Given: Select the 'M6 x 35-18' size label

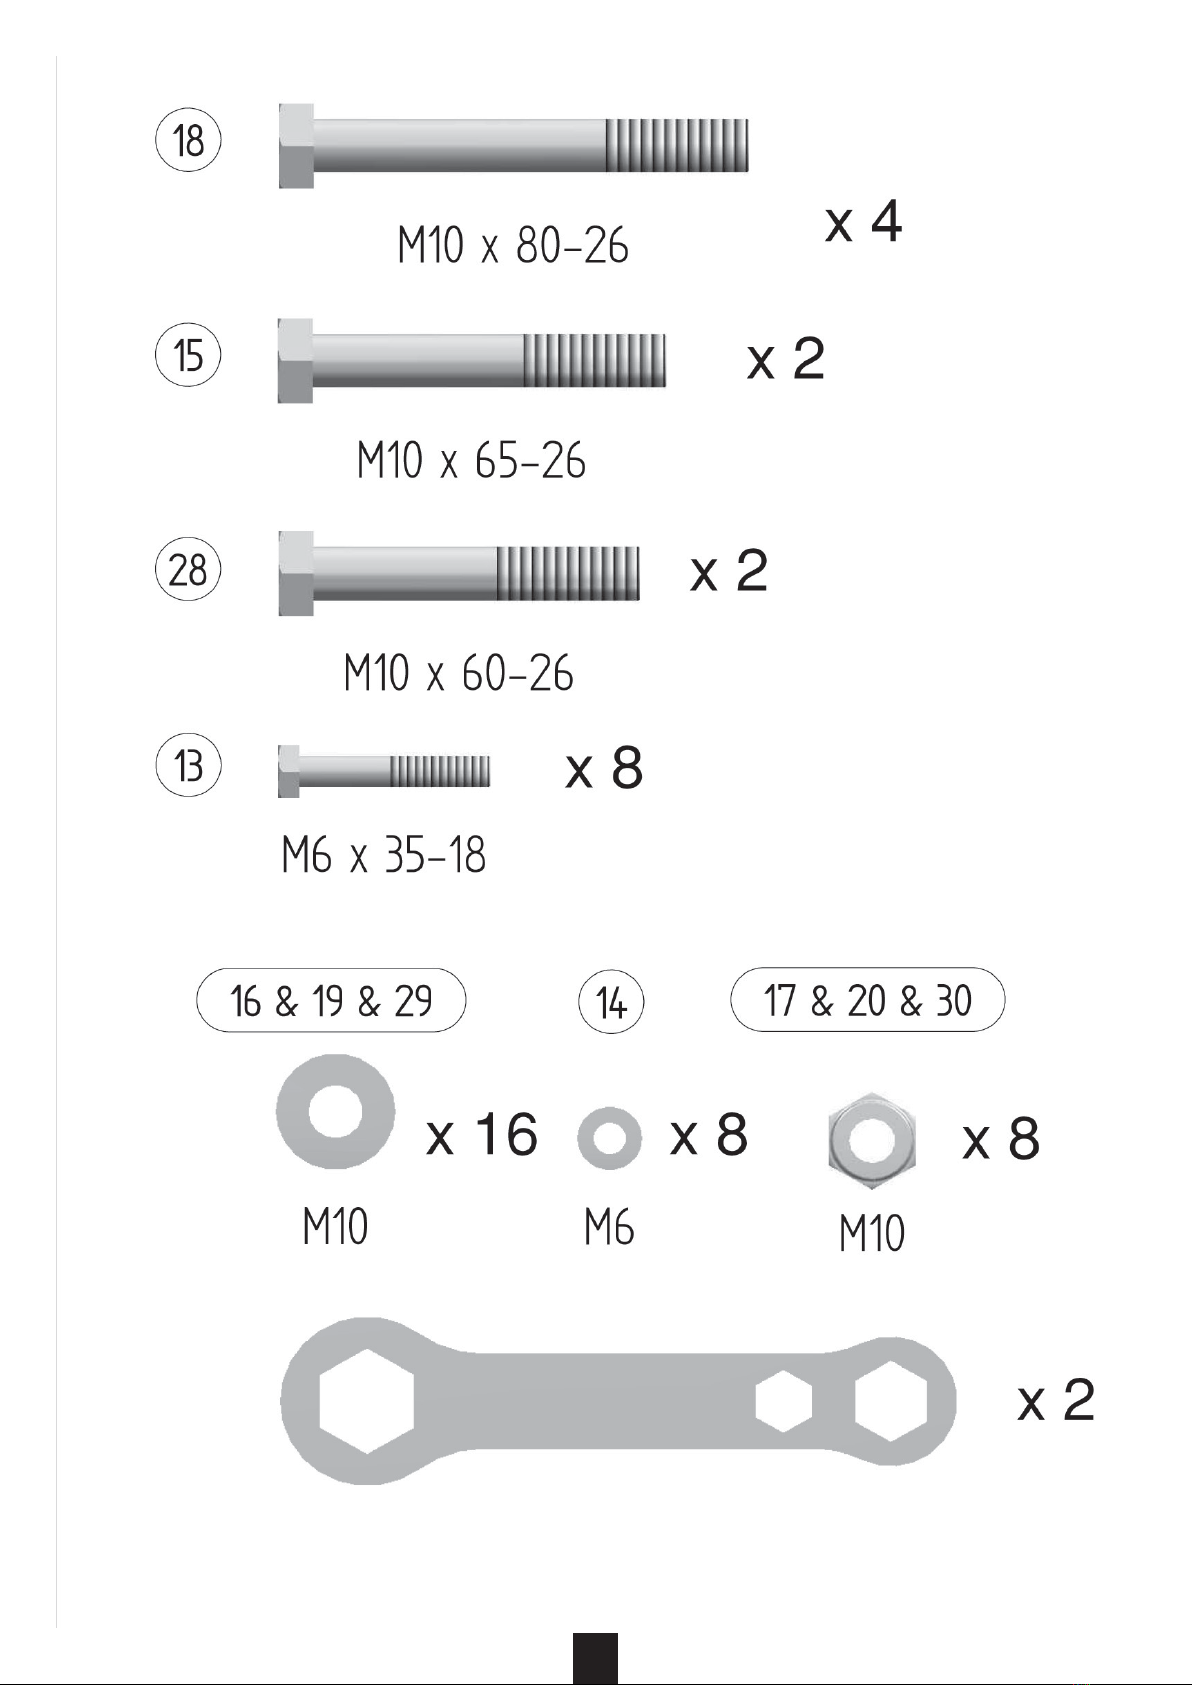Looking at the screenshot, I should point(384,856).
